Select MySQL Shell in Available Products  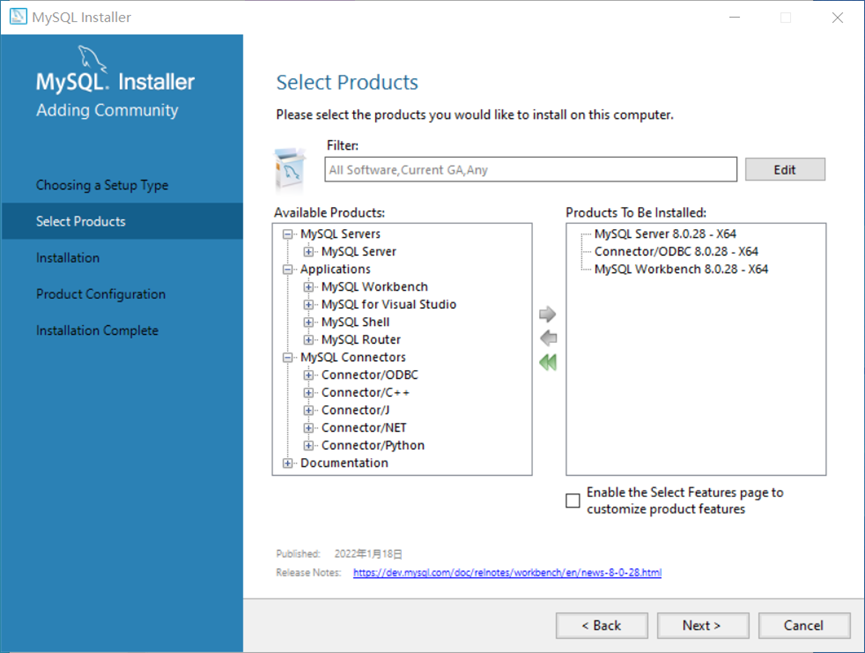click(x=355, y=322)
